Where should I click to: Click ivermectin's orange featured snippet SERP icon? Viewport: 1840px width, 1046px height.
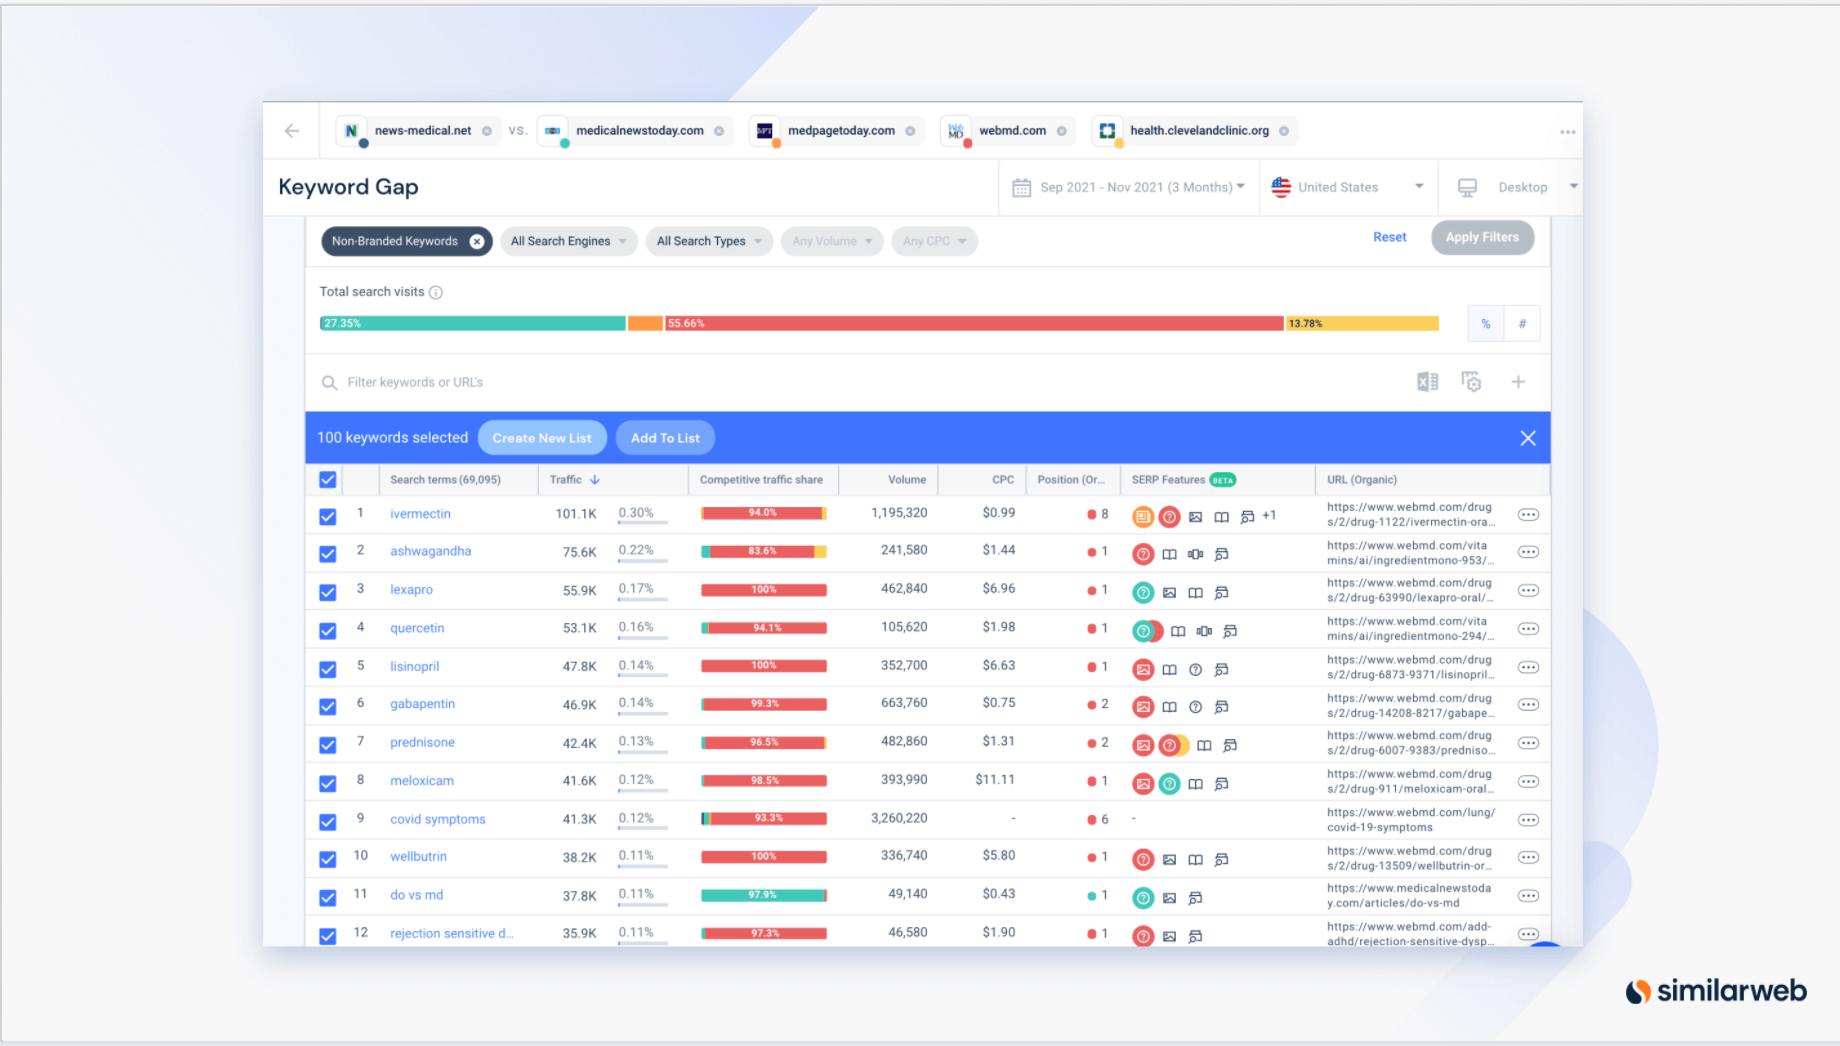(1142, 517)
